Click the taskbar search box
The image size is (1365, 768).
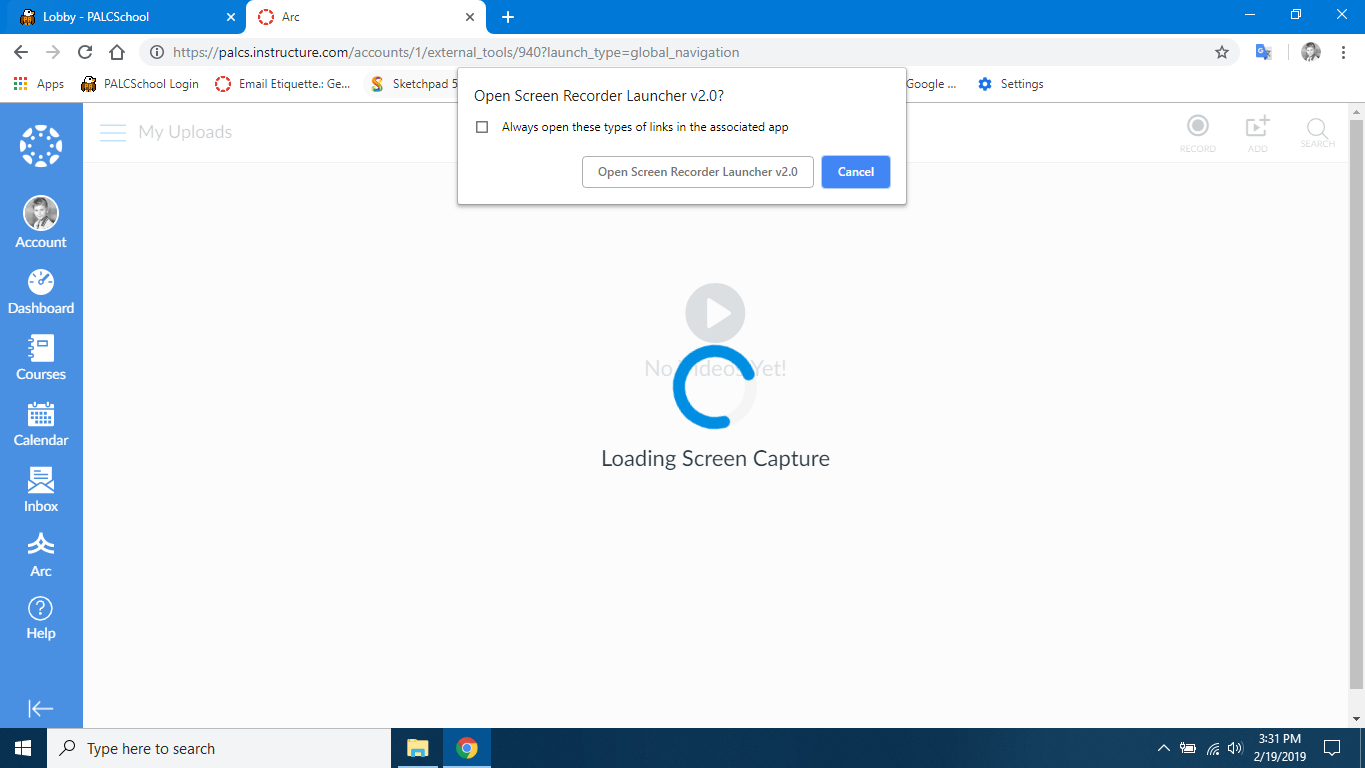[x=219, y=748]
